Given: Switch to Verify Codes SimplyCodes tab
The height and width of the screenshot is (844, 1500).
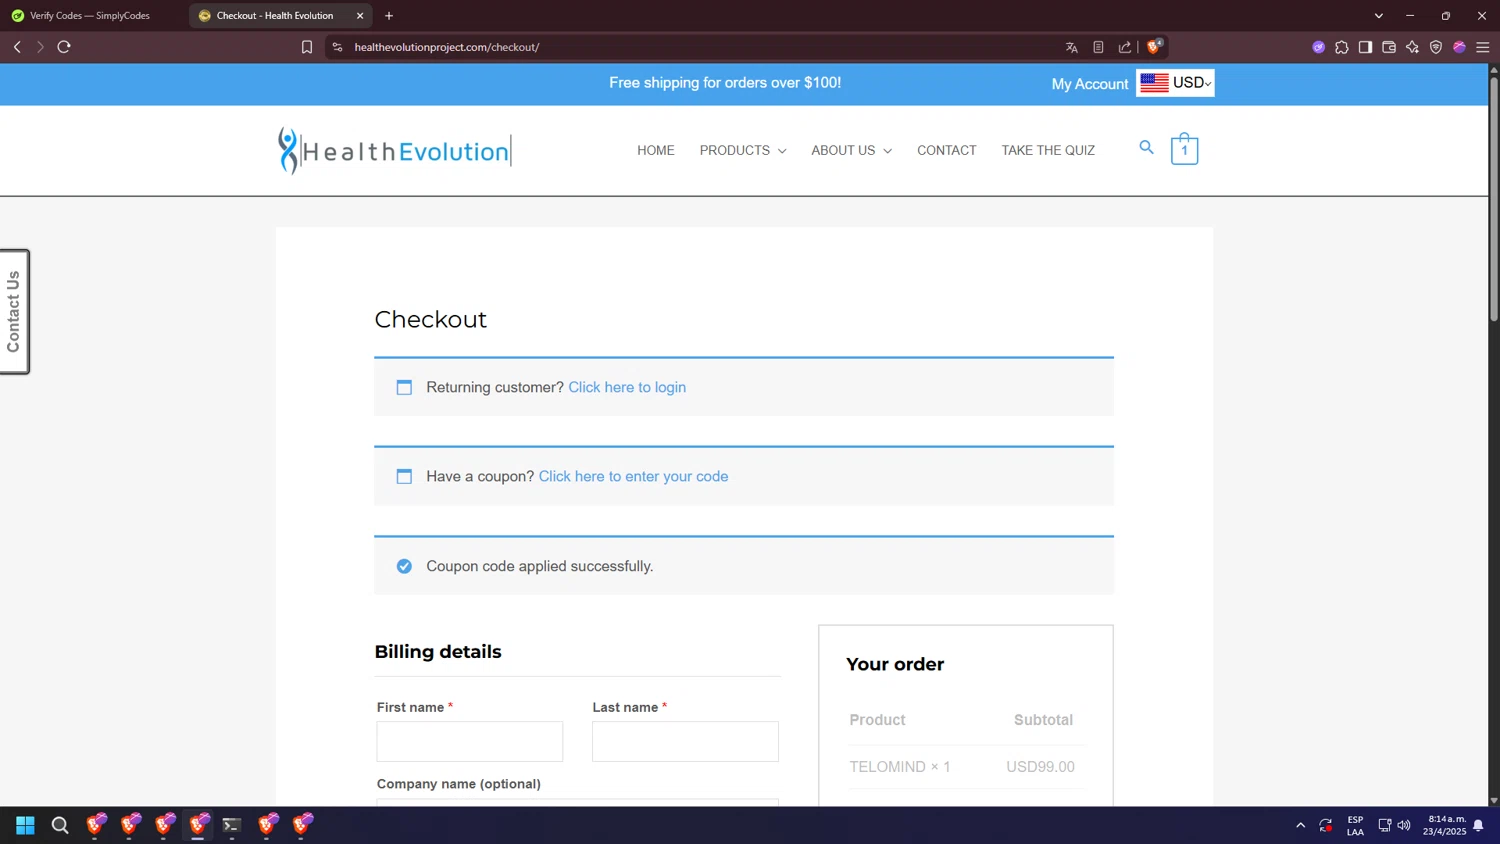Looking at the screenshot, I should click(x=90, y=16).
